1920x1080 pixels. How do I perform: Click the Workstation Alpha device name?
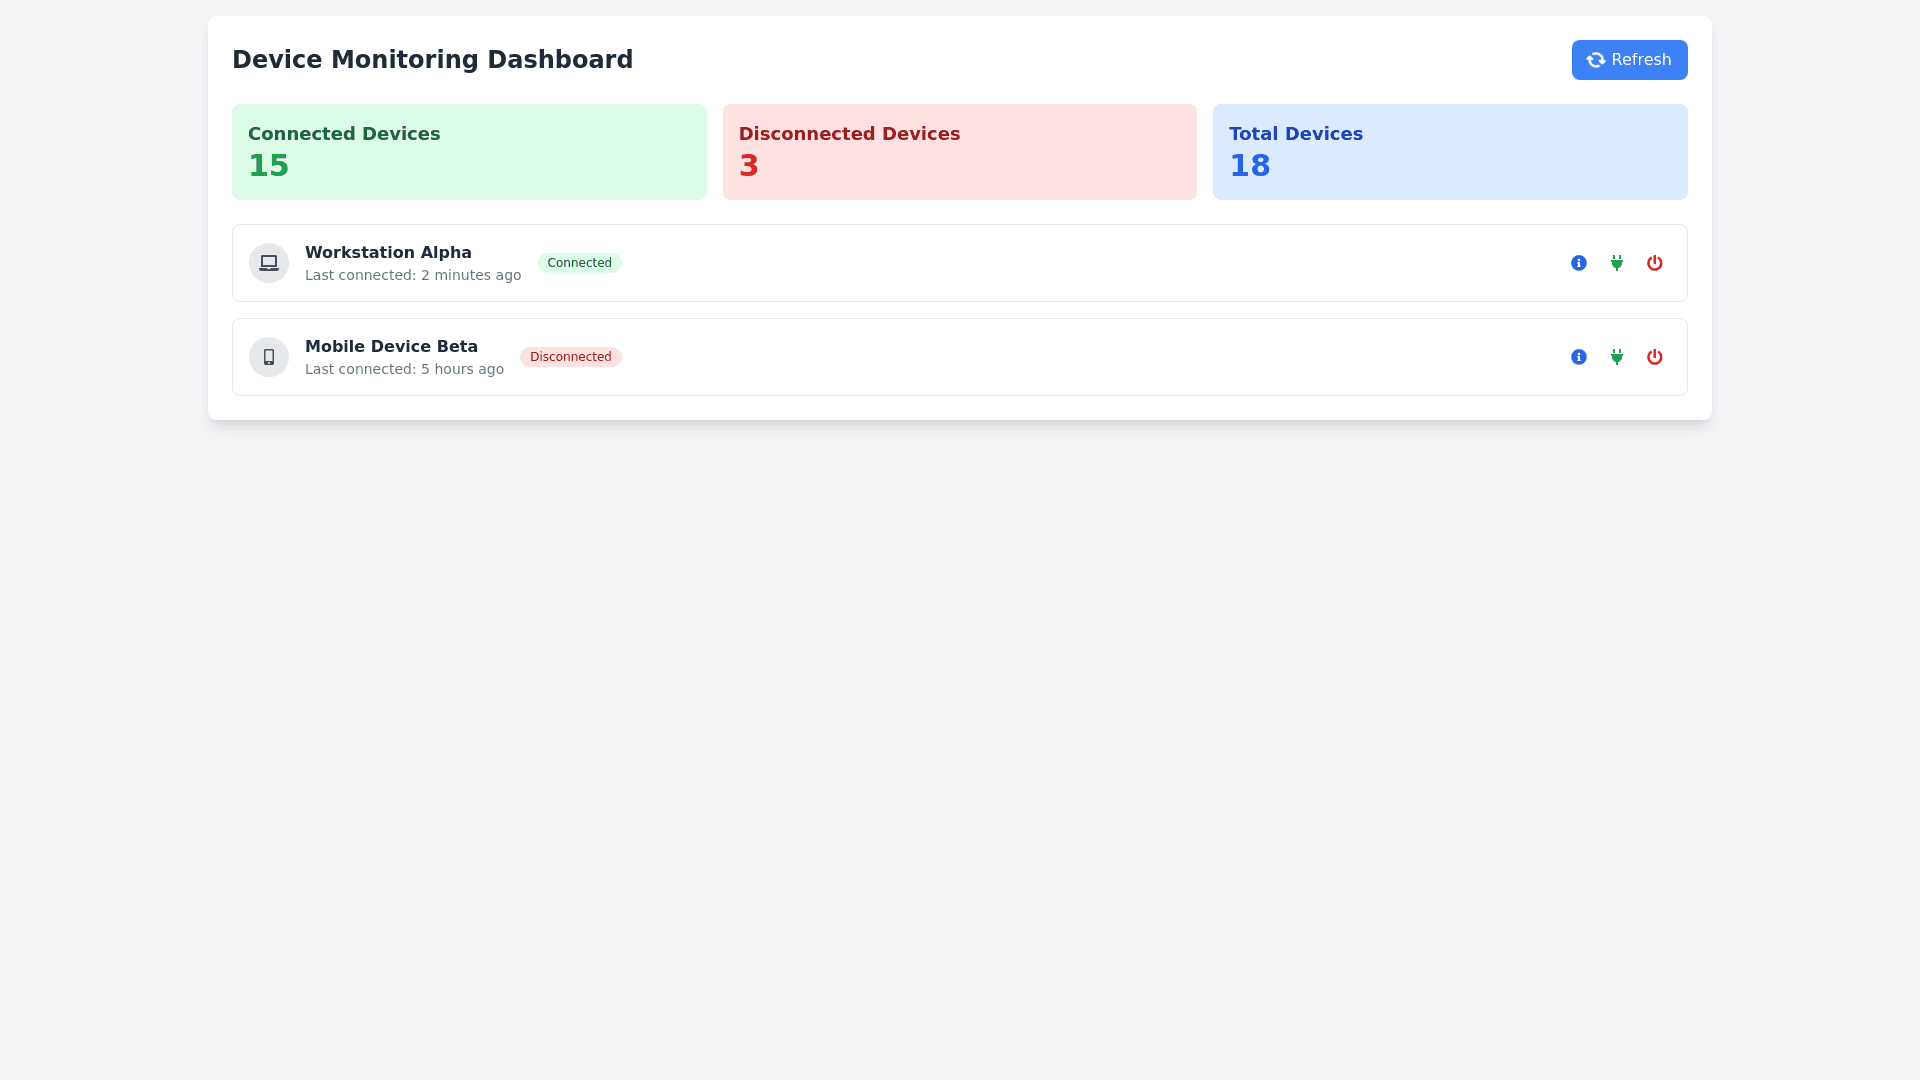(388, 252)
